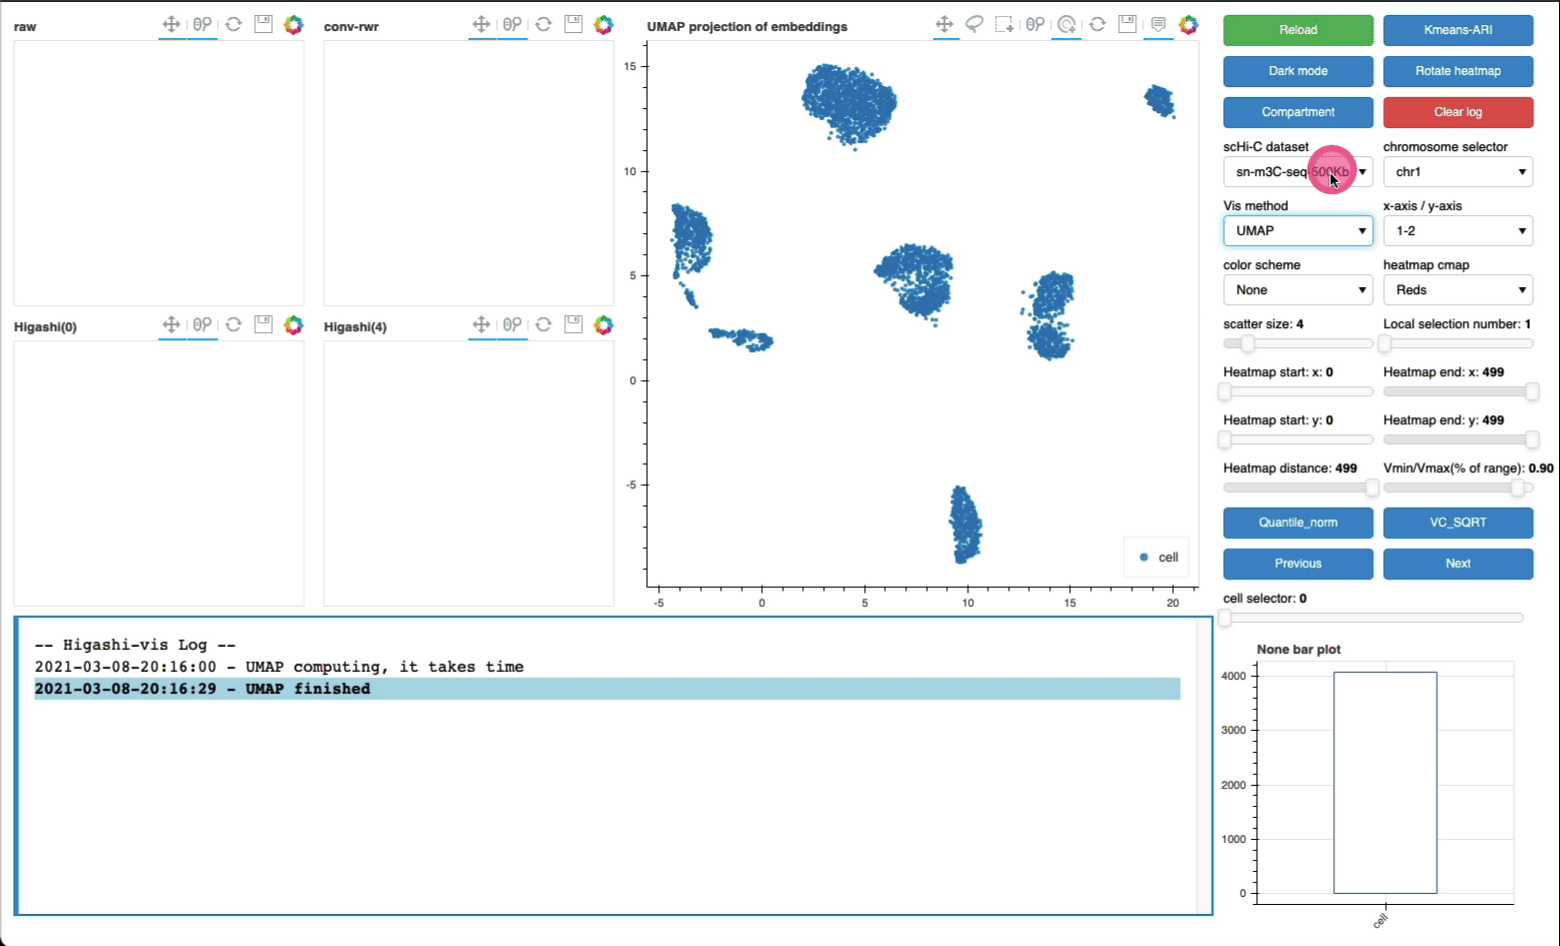The height and width of the screenshot is (946, 1560).
Task: Click the scatter size slider handle
Action: coord(1247,344)
